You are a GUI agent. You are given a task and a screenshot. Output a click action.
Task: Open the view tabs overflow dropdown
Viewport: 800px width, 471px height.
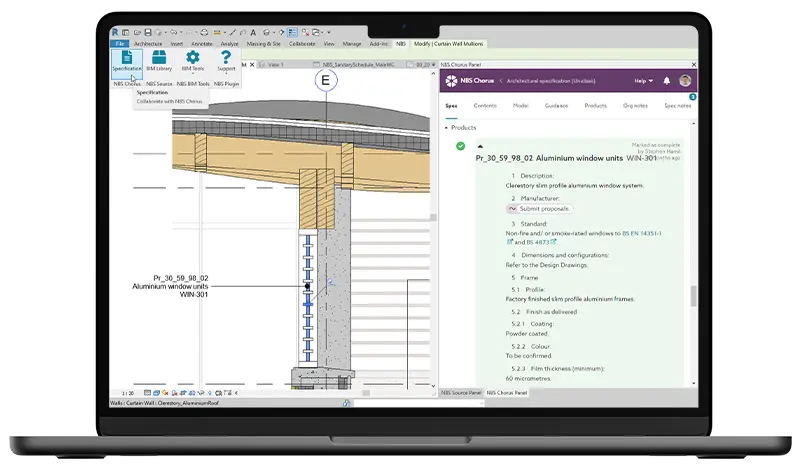pyautogui.click(x=433, y=65)
